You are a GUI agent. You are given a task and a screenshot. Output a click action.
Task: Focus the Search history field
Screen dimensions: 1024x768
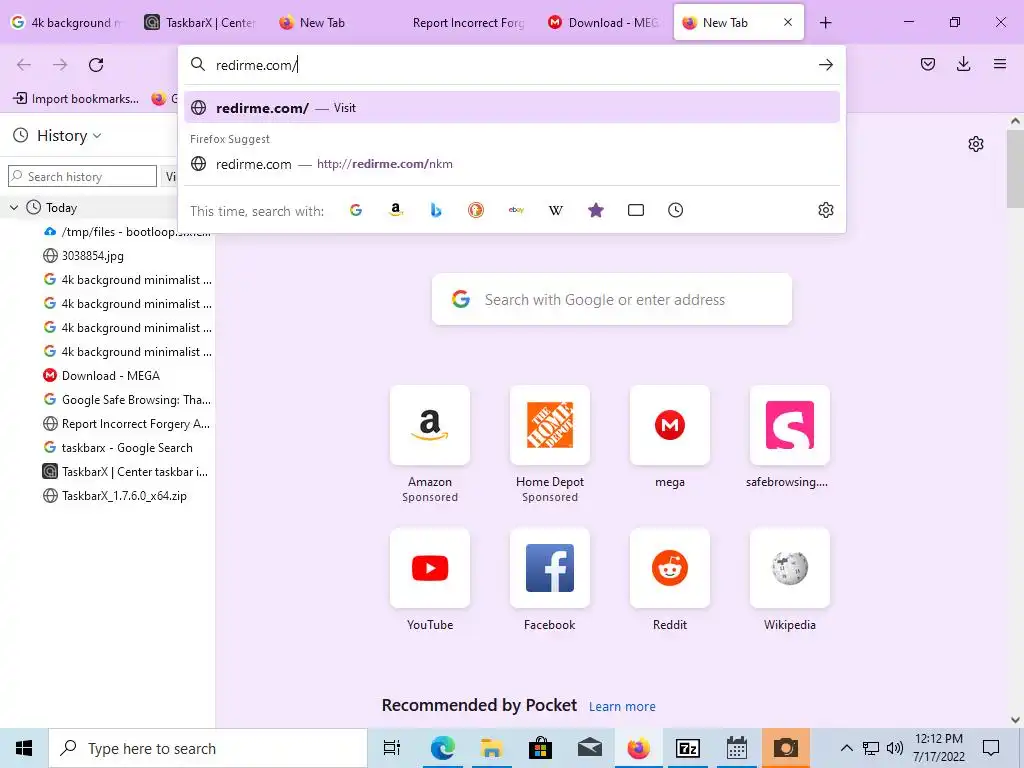(82, 176)
